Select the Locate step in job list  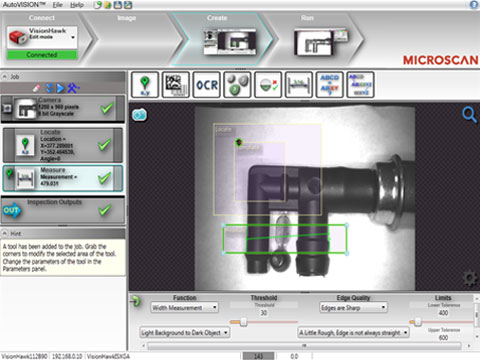coord(63,145)
